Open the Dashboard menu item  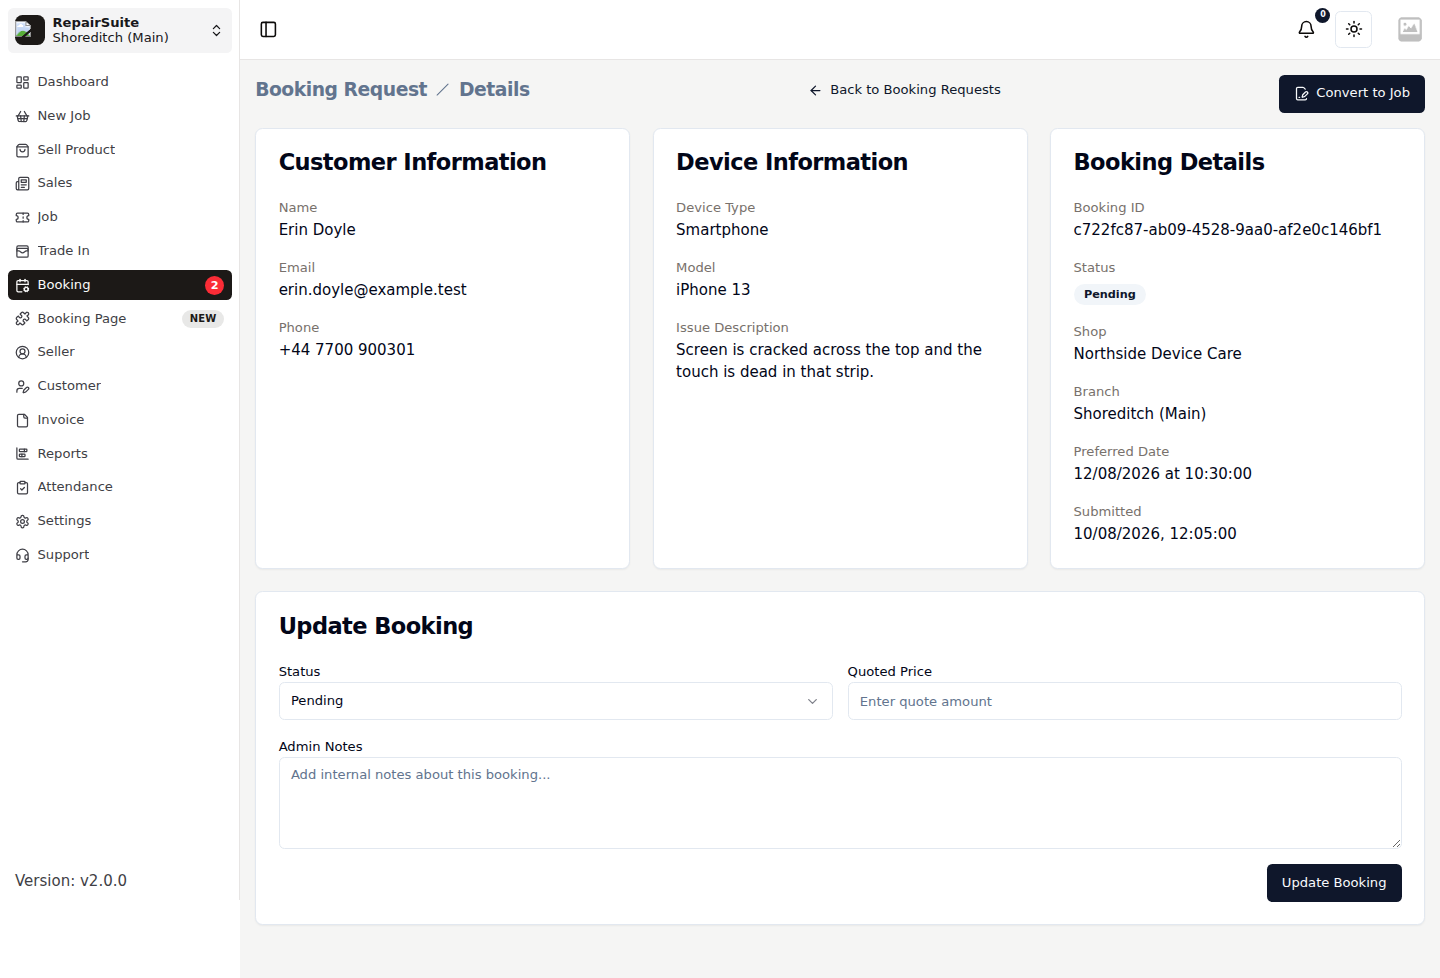120,82
